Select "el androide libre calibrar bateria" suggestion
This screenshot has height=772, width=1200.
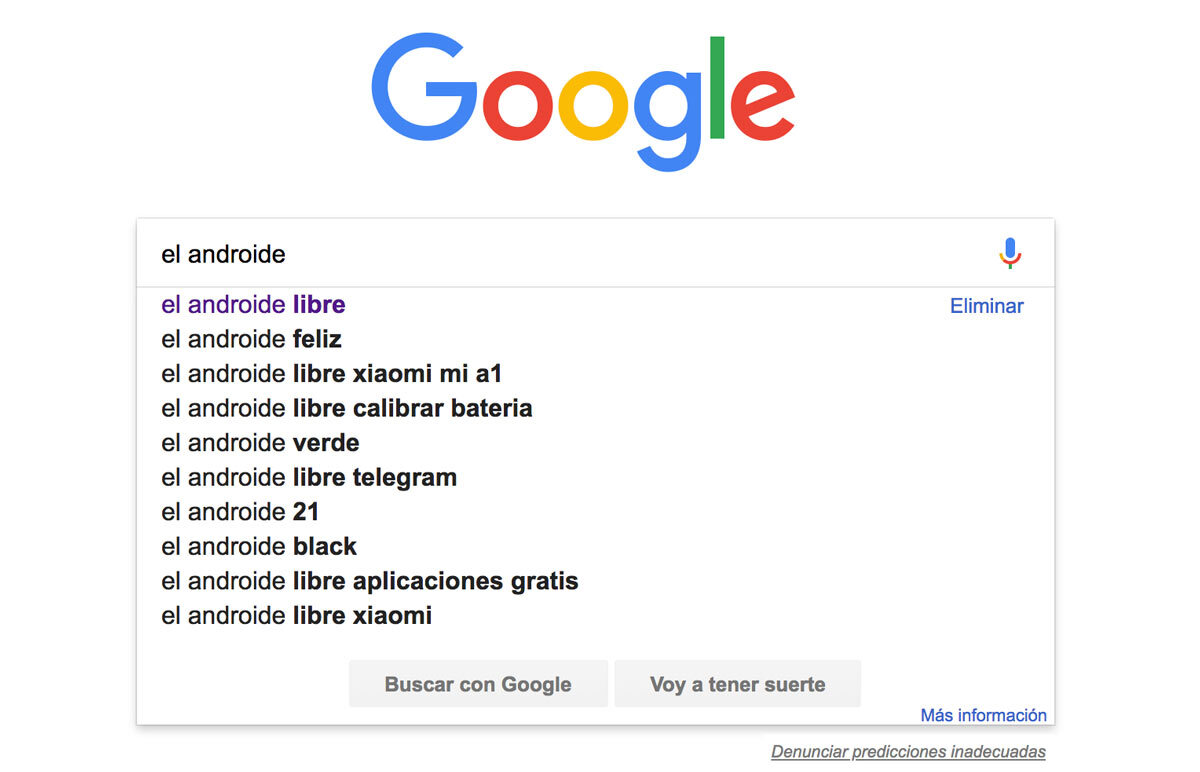click(346, 408)
